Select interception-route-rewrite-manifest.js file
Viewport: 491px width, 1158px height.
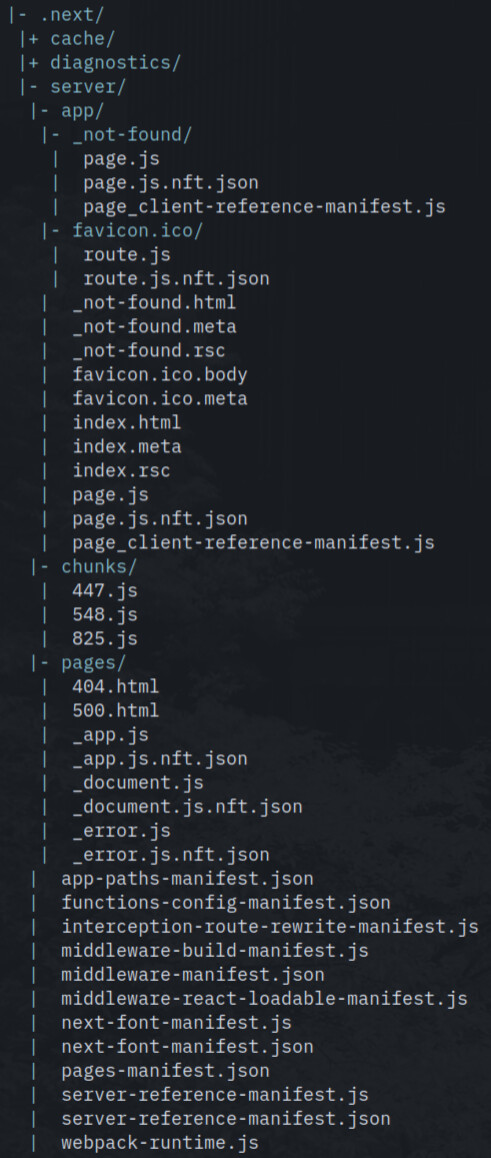tap(269, 927)
